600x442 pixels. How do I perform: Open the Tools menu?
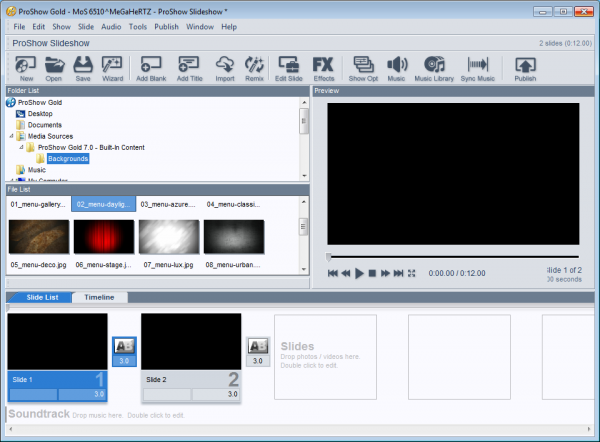[138, 27]
